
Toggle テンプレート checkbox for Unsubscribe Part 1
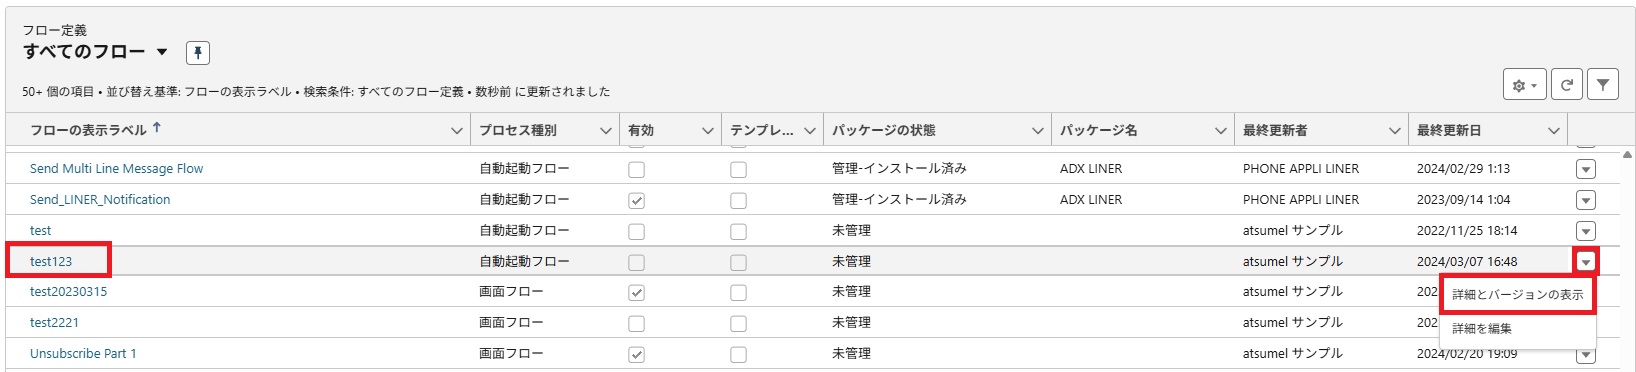tap(738, 354)
